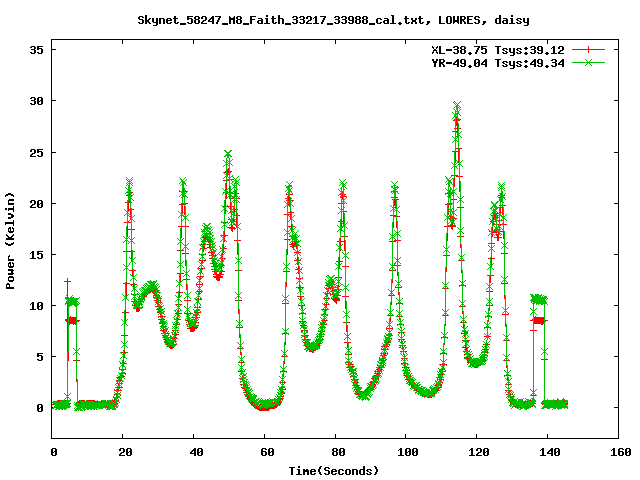Click y-axis tick label 20

pyautogui.click(x=36, y=204)
